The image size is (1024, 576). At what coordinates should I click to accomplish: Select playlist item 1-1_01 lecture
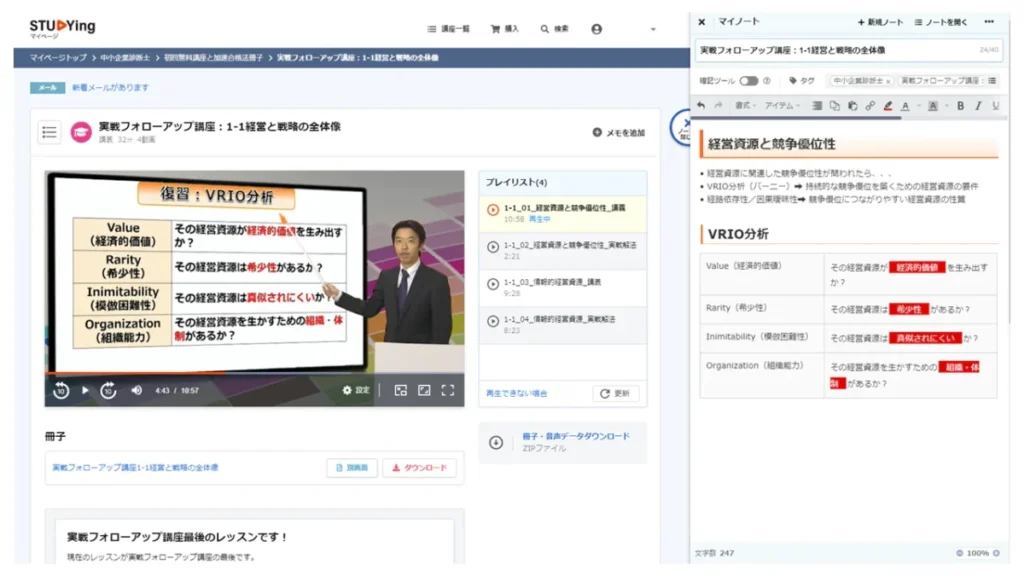(563, 214)
